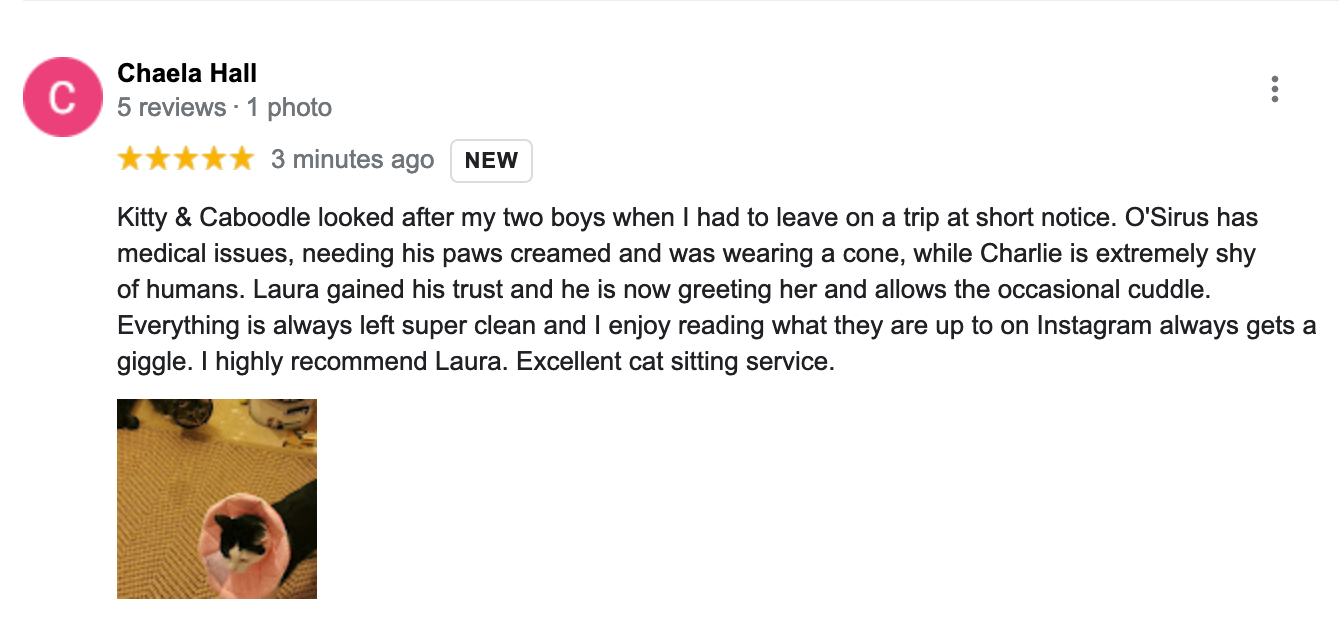Open the three-dot more options menu

click(1274, 89)
